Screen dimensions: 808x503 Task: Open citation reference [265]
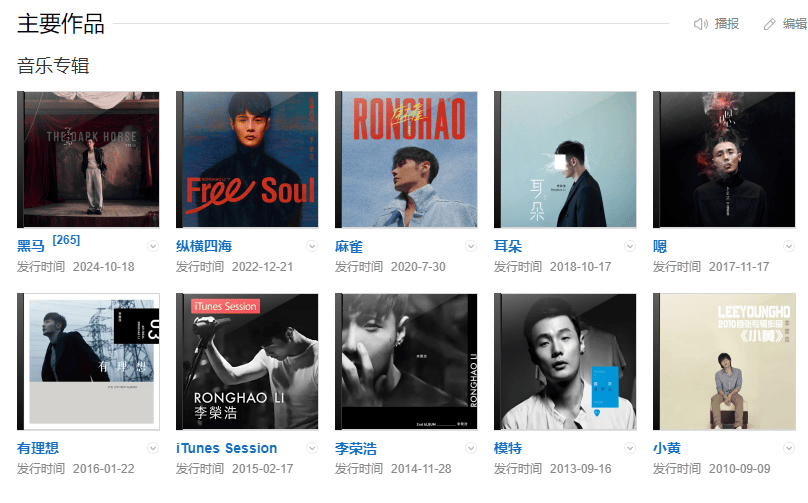(x=66, y=240)
